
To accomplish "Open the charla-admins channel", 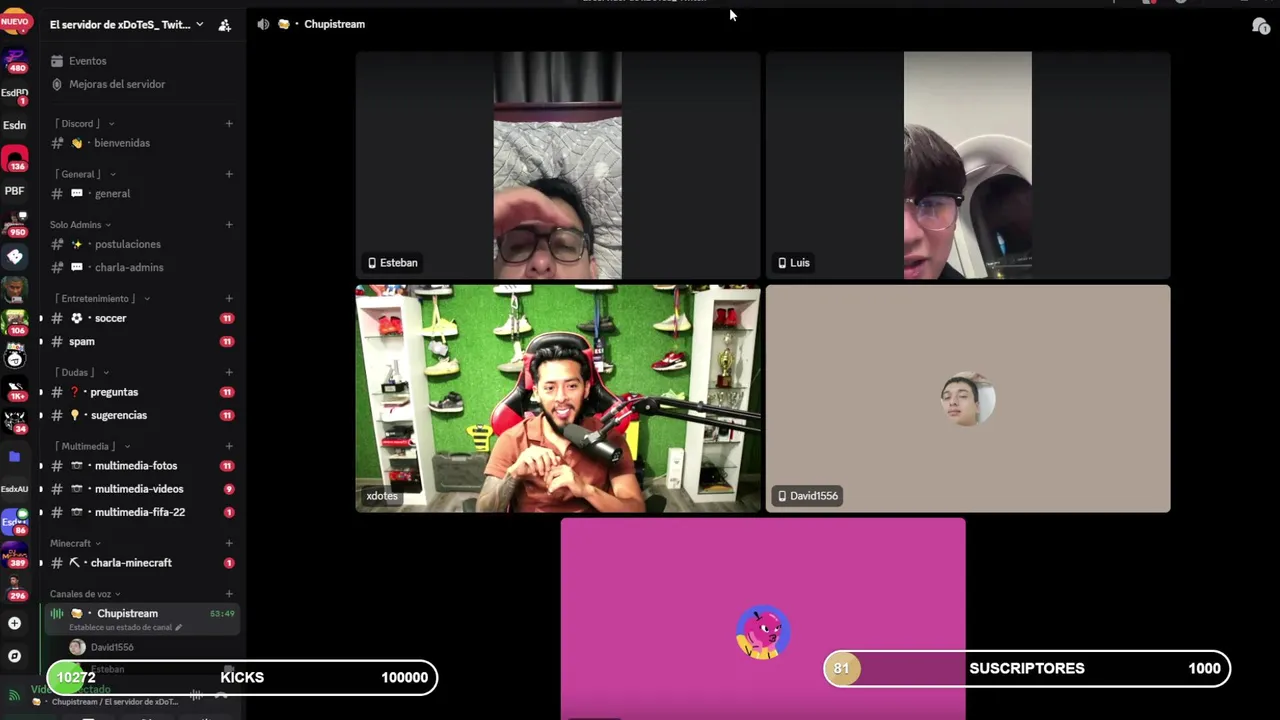I will tap(142, 267).
